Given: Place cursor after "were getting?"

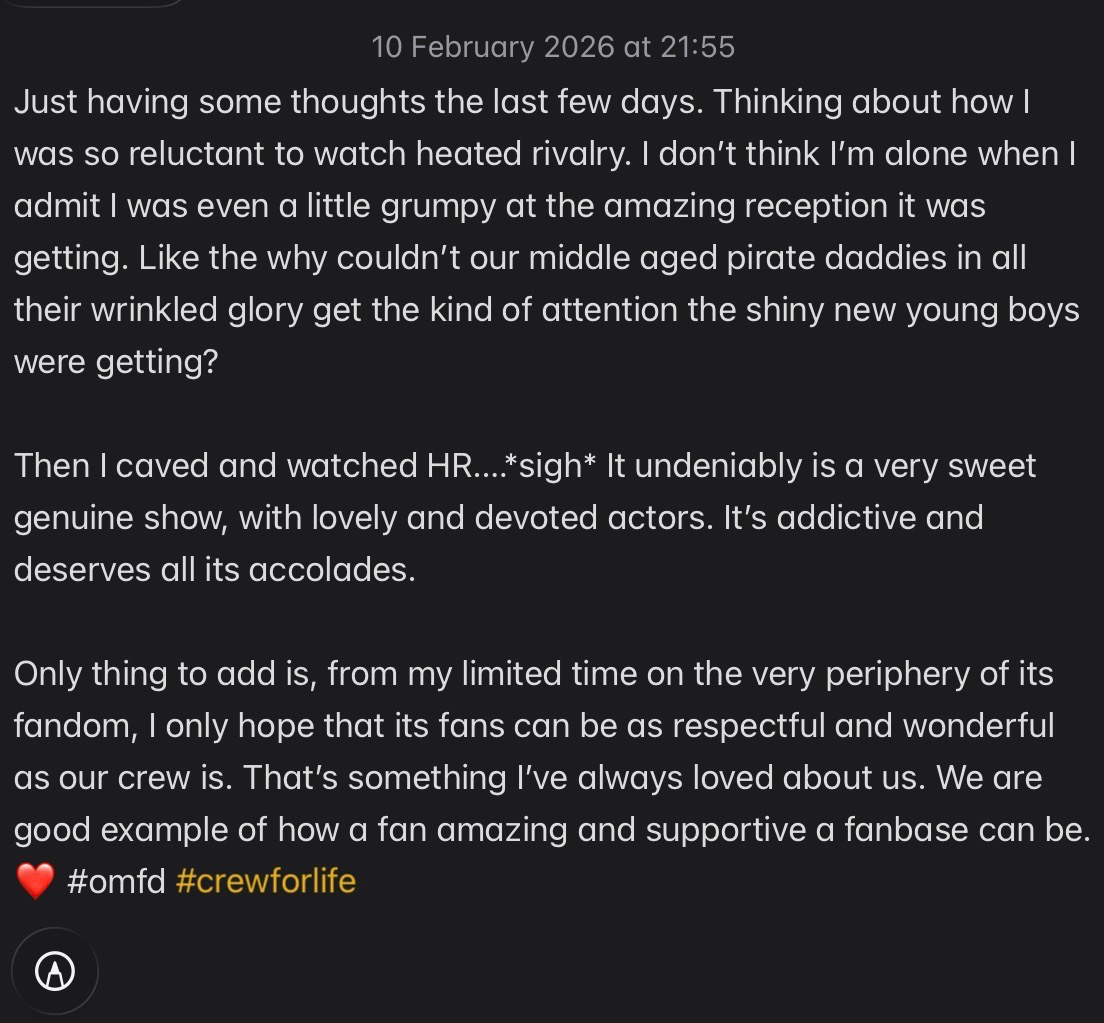Looking at the screenshot, I should point(219,362).
